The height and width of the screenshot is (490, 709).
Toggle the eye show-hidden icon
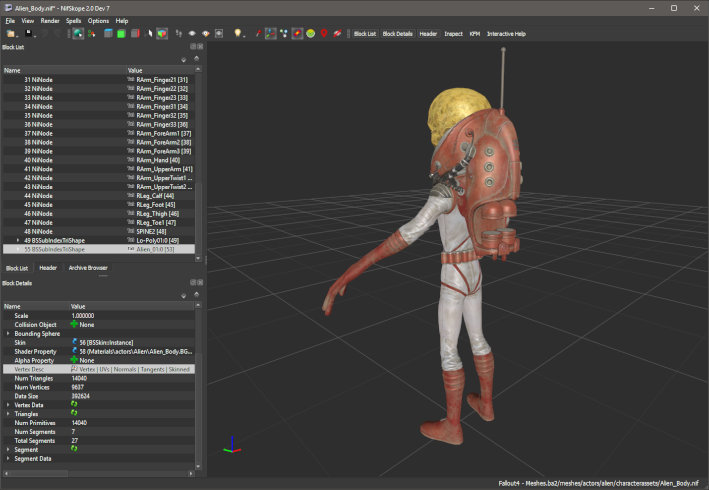pyautogui.click(x=192, y=34)
